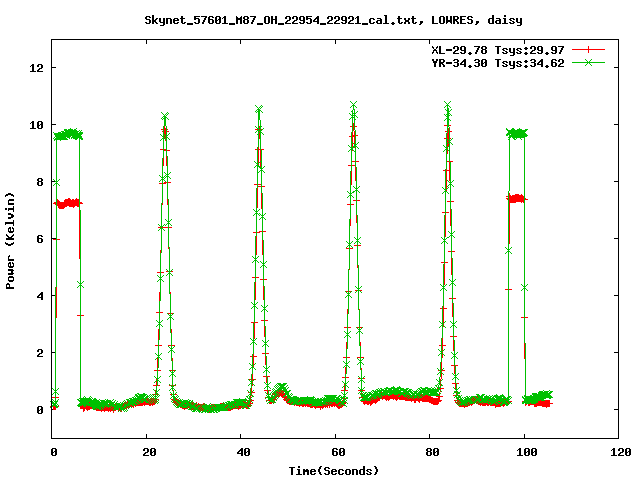
Task: Select legend entry YR-34.30 Tsys:34.62
Action: pos(498,63)
